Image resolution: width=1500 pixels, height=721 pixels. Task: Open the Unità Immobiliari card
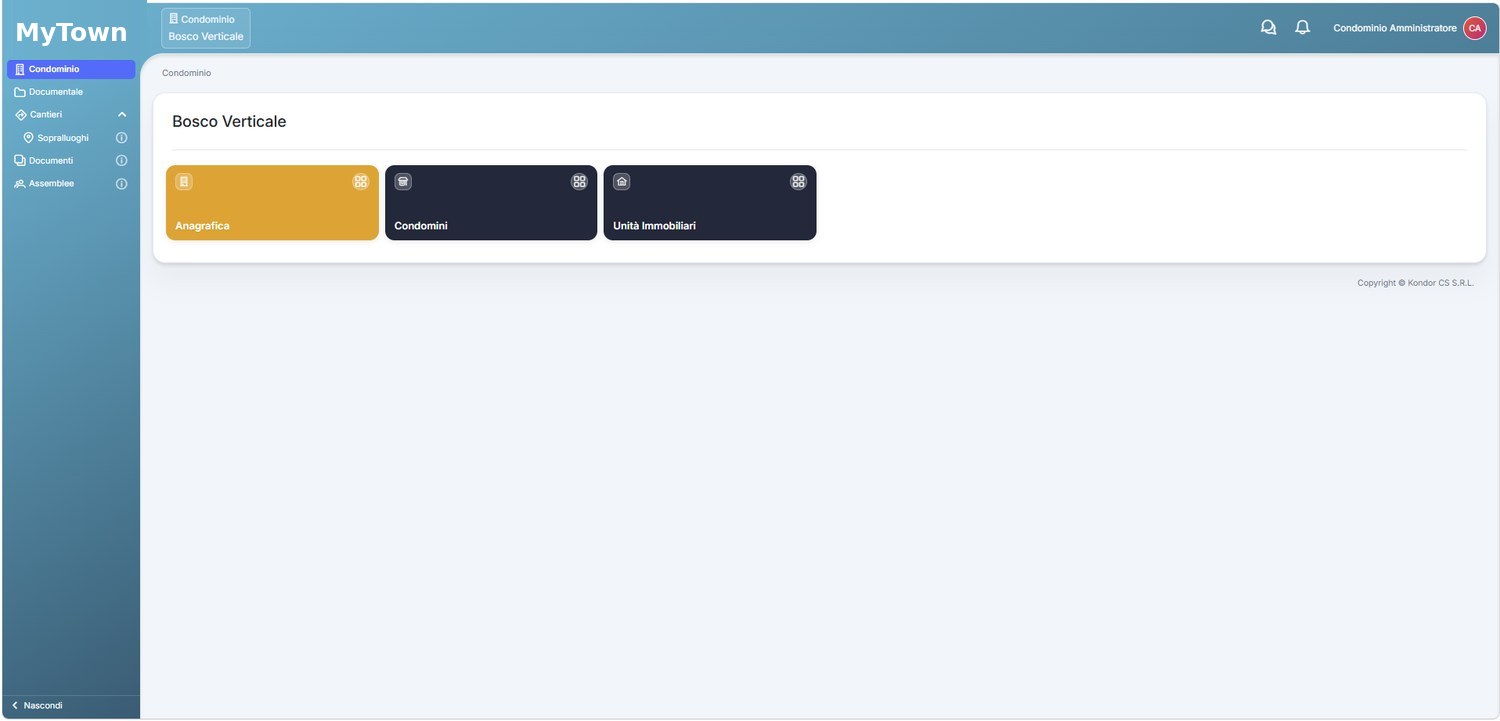point(710,203)
